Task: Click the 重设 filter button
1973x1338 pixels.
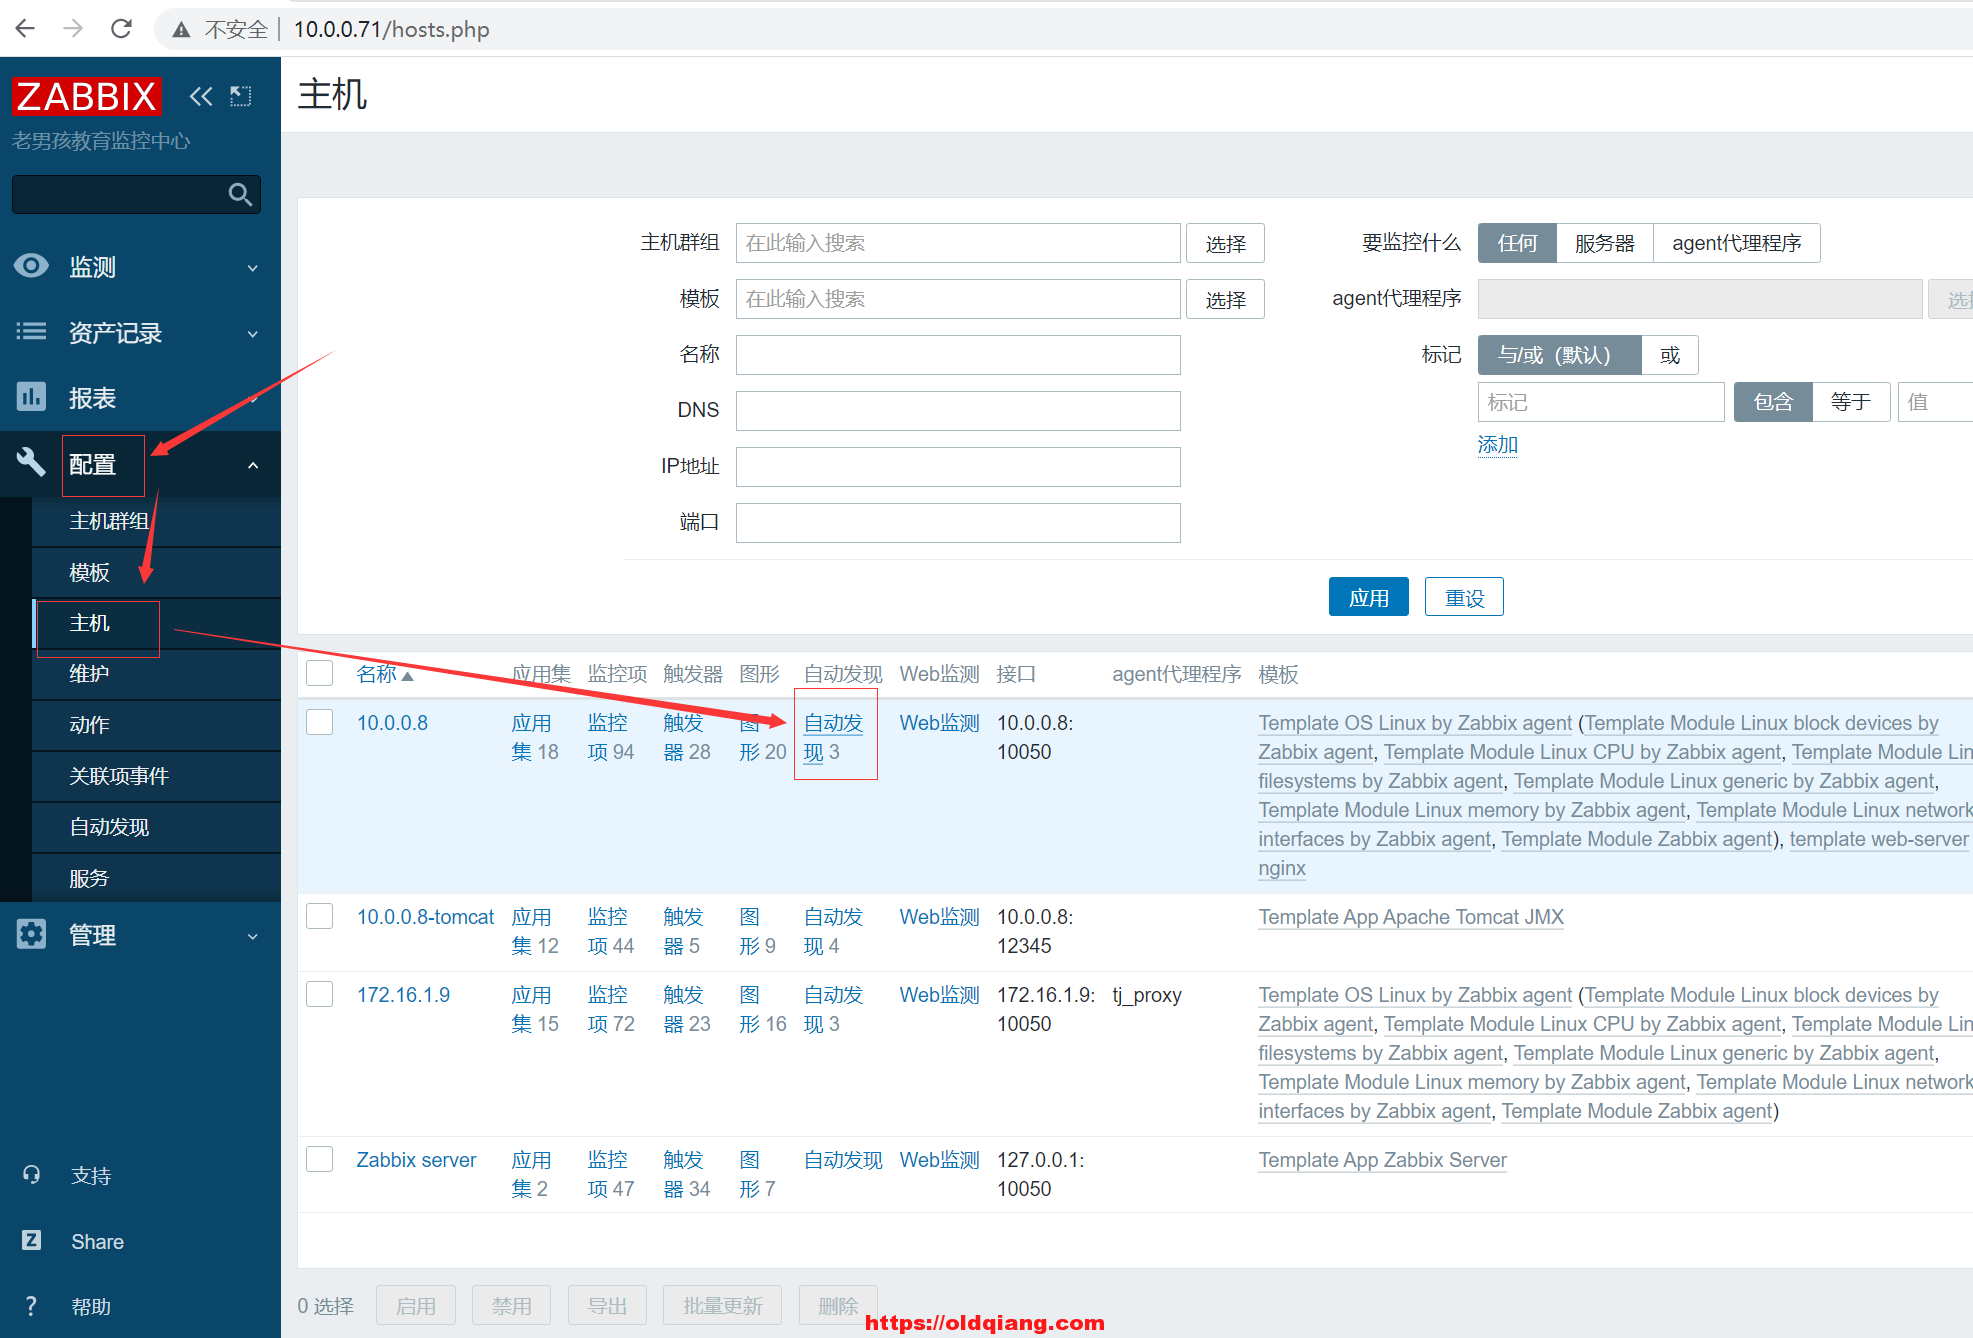Action: pos(1464,597)
